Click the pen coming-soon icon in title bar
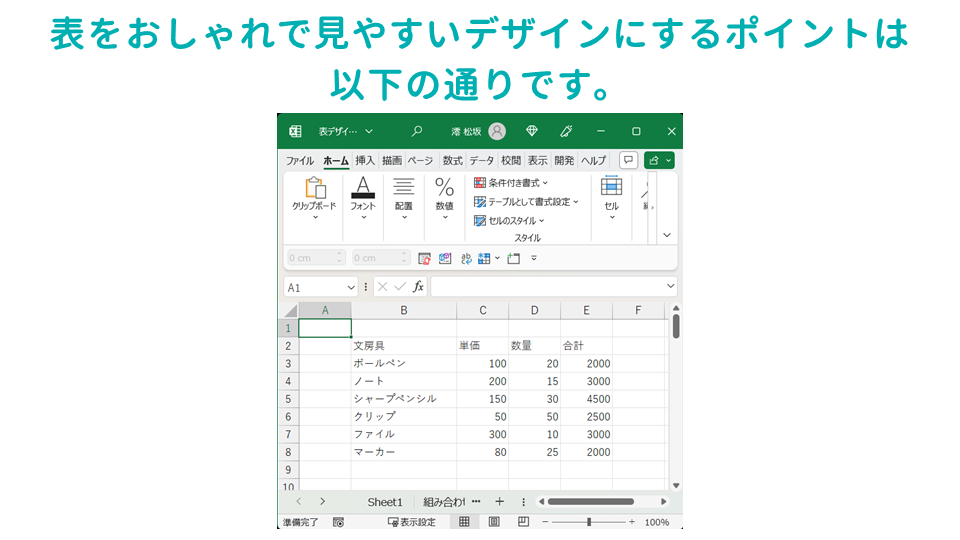The width and height of the screenshot is (960, 540). tap(566, 131)
